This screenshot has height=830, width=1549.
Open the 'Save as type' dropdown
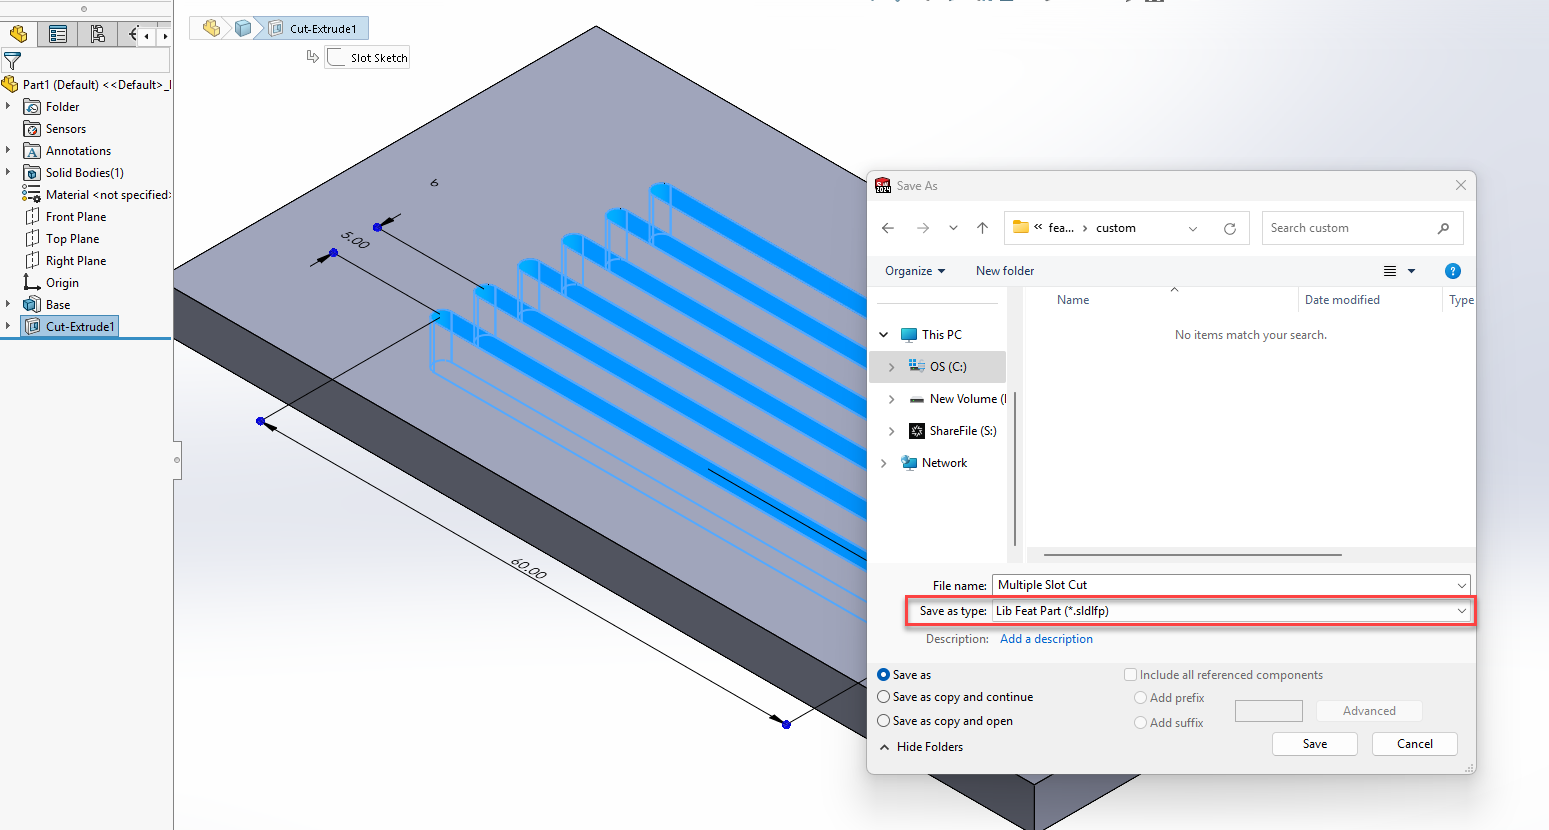tap(1231, 611)
